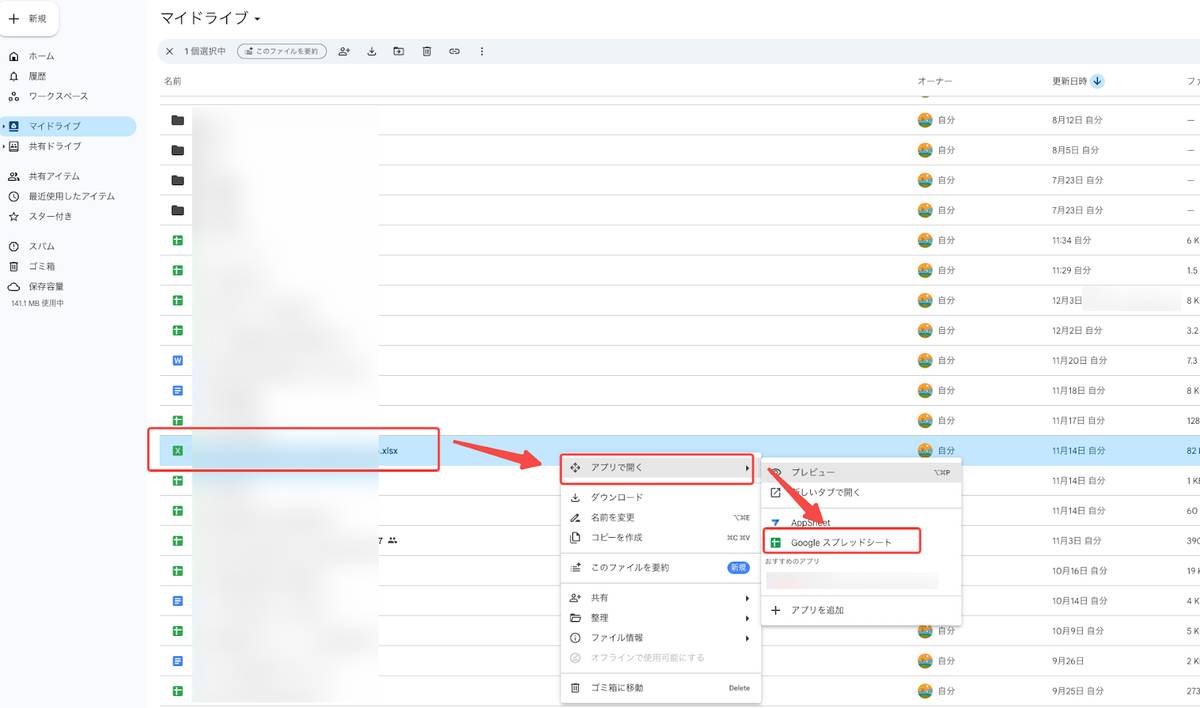Open more options via the three-dot icon
Viewport: 1200px width, 708px height.
coord(481,50)
